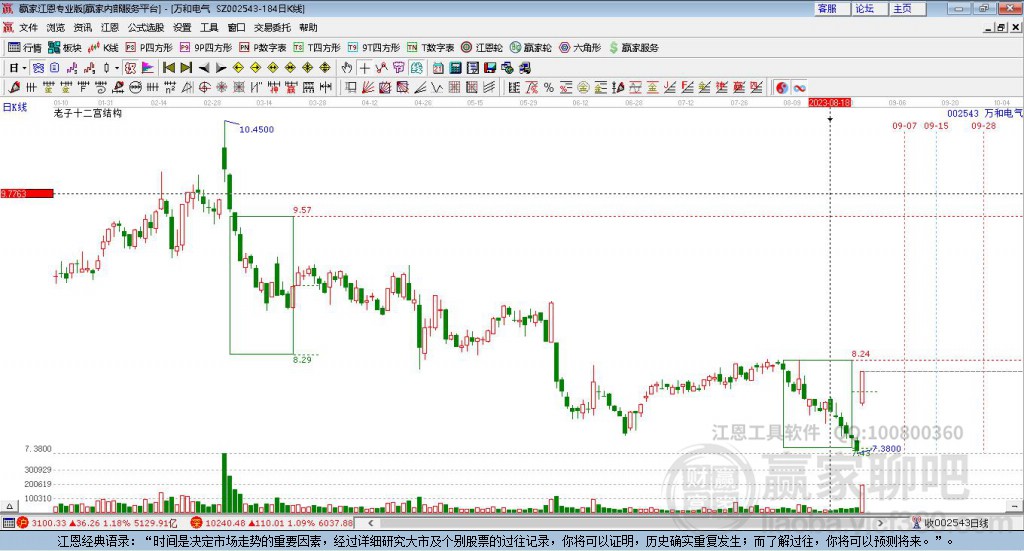Open the 公式选股 menu
Viewport: 1024px width, 551px height.
point(146,27)
